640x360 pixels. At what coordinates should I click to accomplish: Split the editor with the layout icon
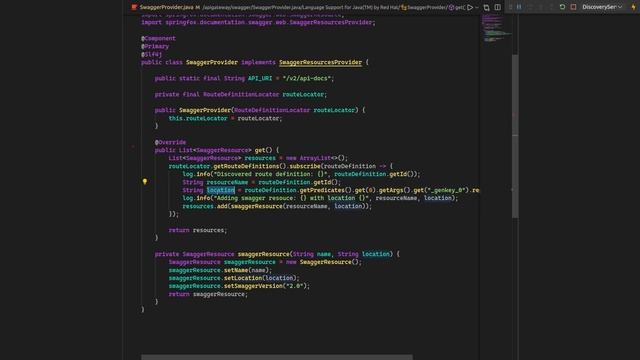[498, 7]
